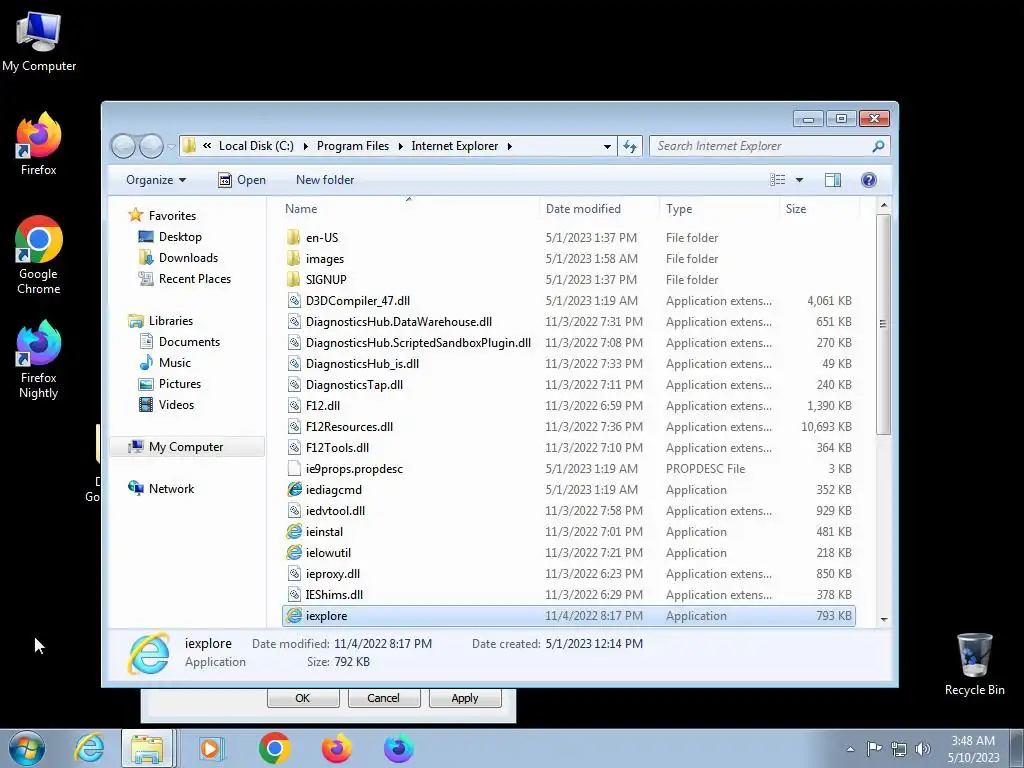Click the change view icon
The width and height of the screenshot is (1024, 768).
pos(777,180)
